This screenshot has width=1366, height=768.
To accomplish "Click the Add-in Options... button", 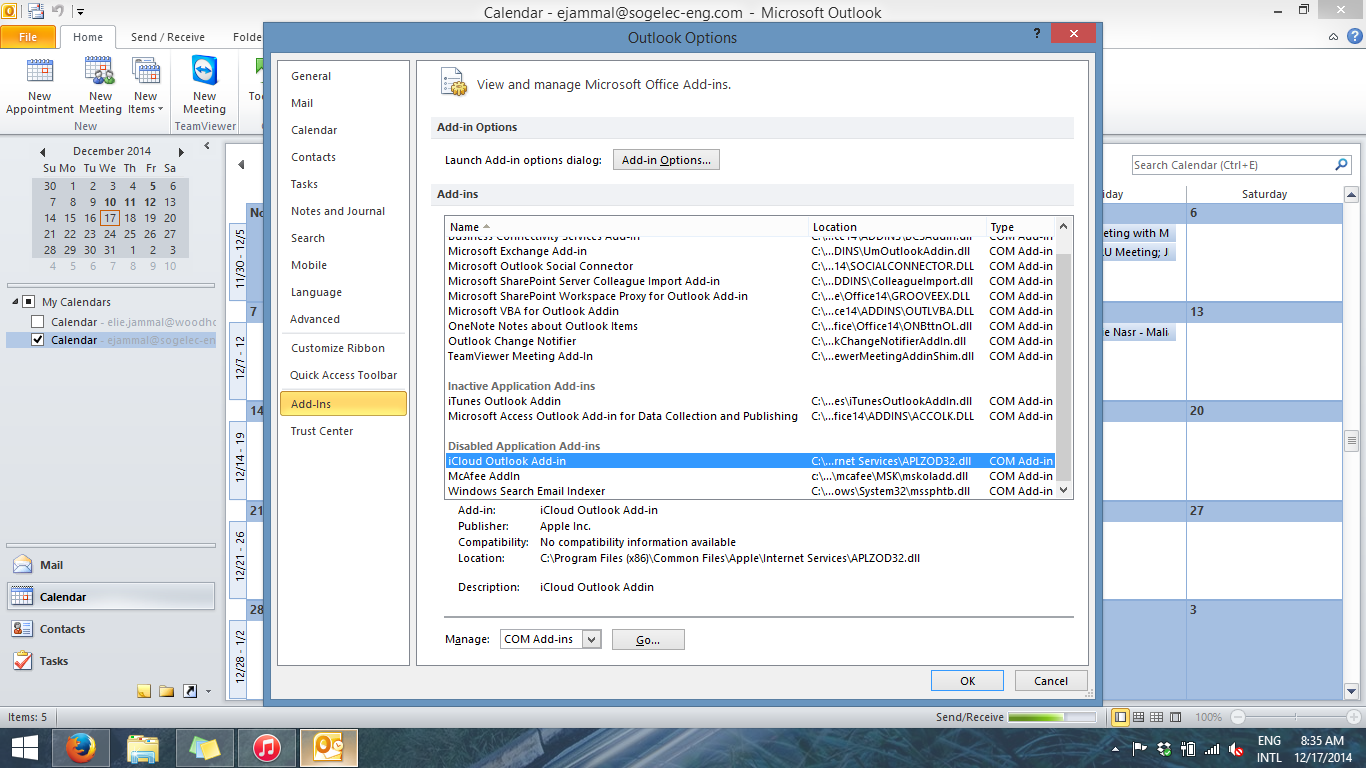I will tap(666, 160).
